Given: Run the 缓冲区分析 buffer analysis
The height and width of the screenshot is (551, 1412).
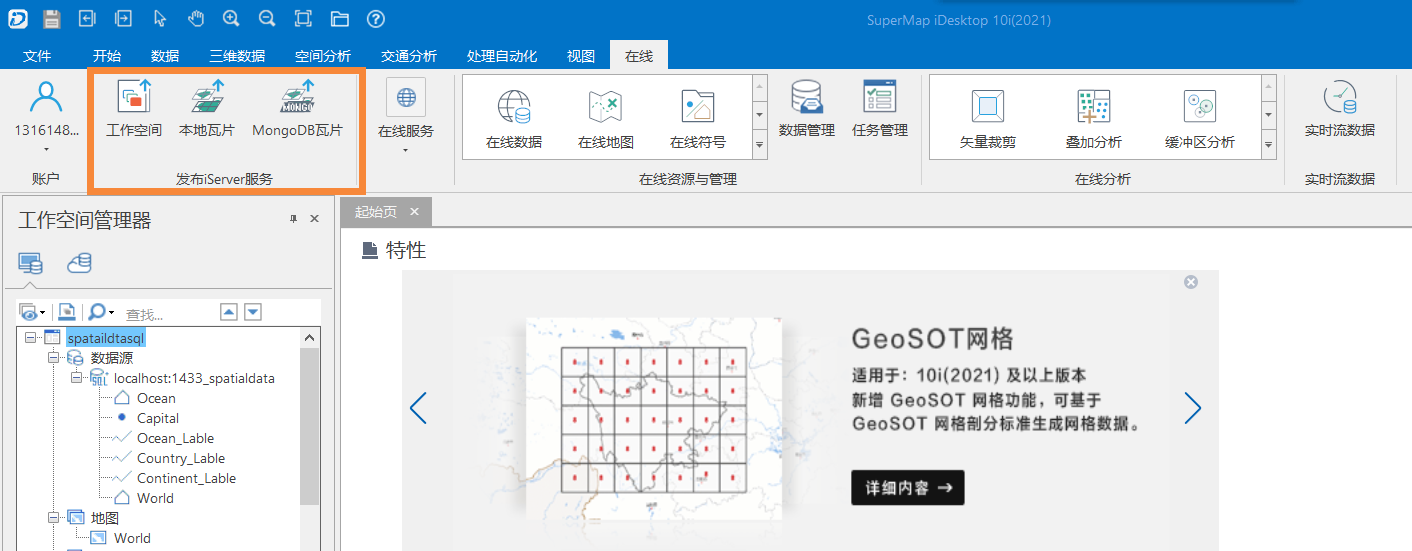Looking at the screenshot, I should (x=1200, y=118).
